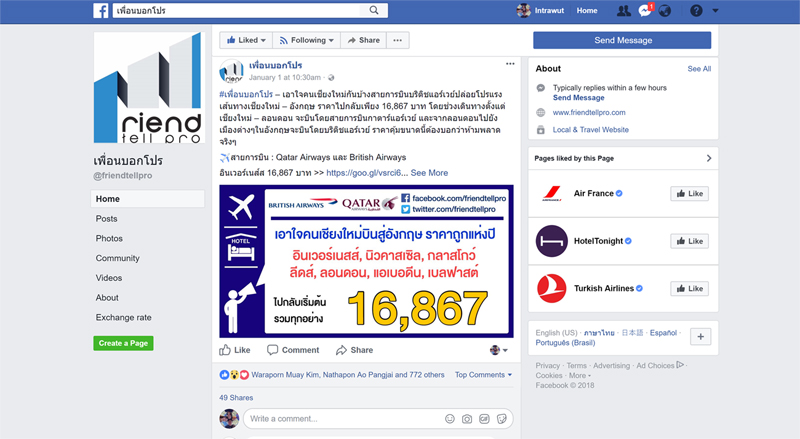800x439 pixels.
Task: Click the green Create a Page button
Action: (x=123, y=343)
